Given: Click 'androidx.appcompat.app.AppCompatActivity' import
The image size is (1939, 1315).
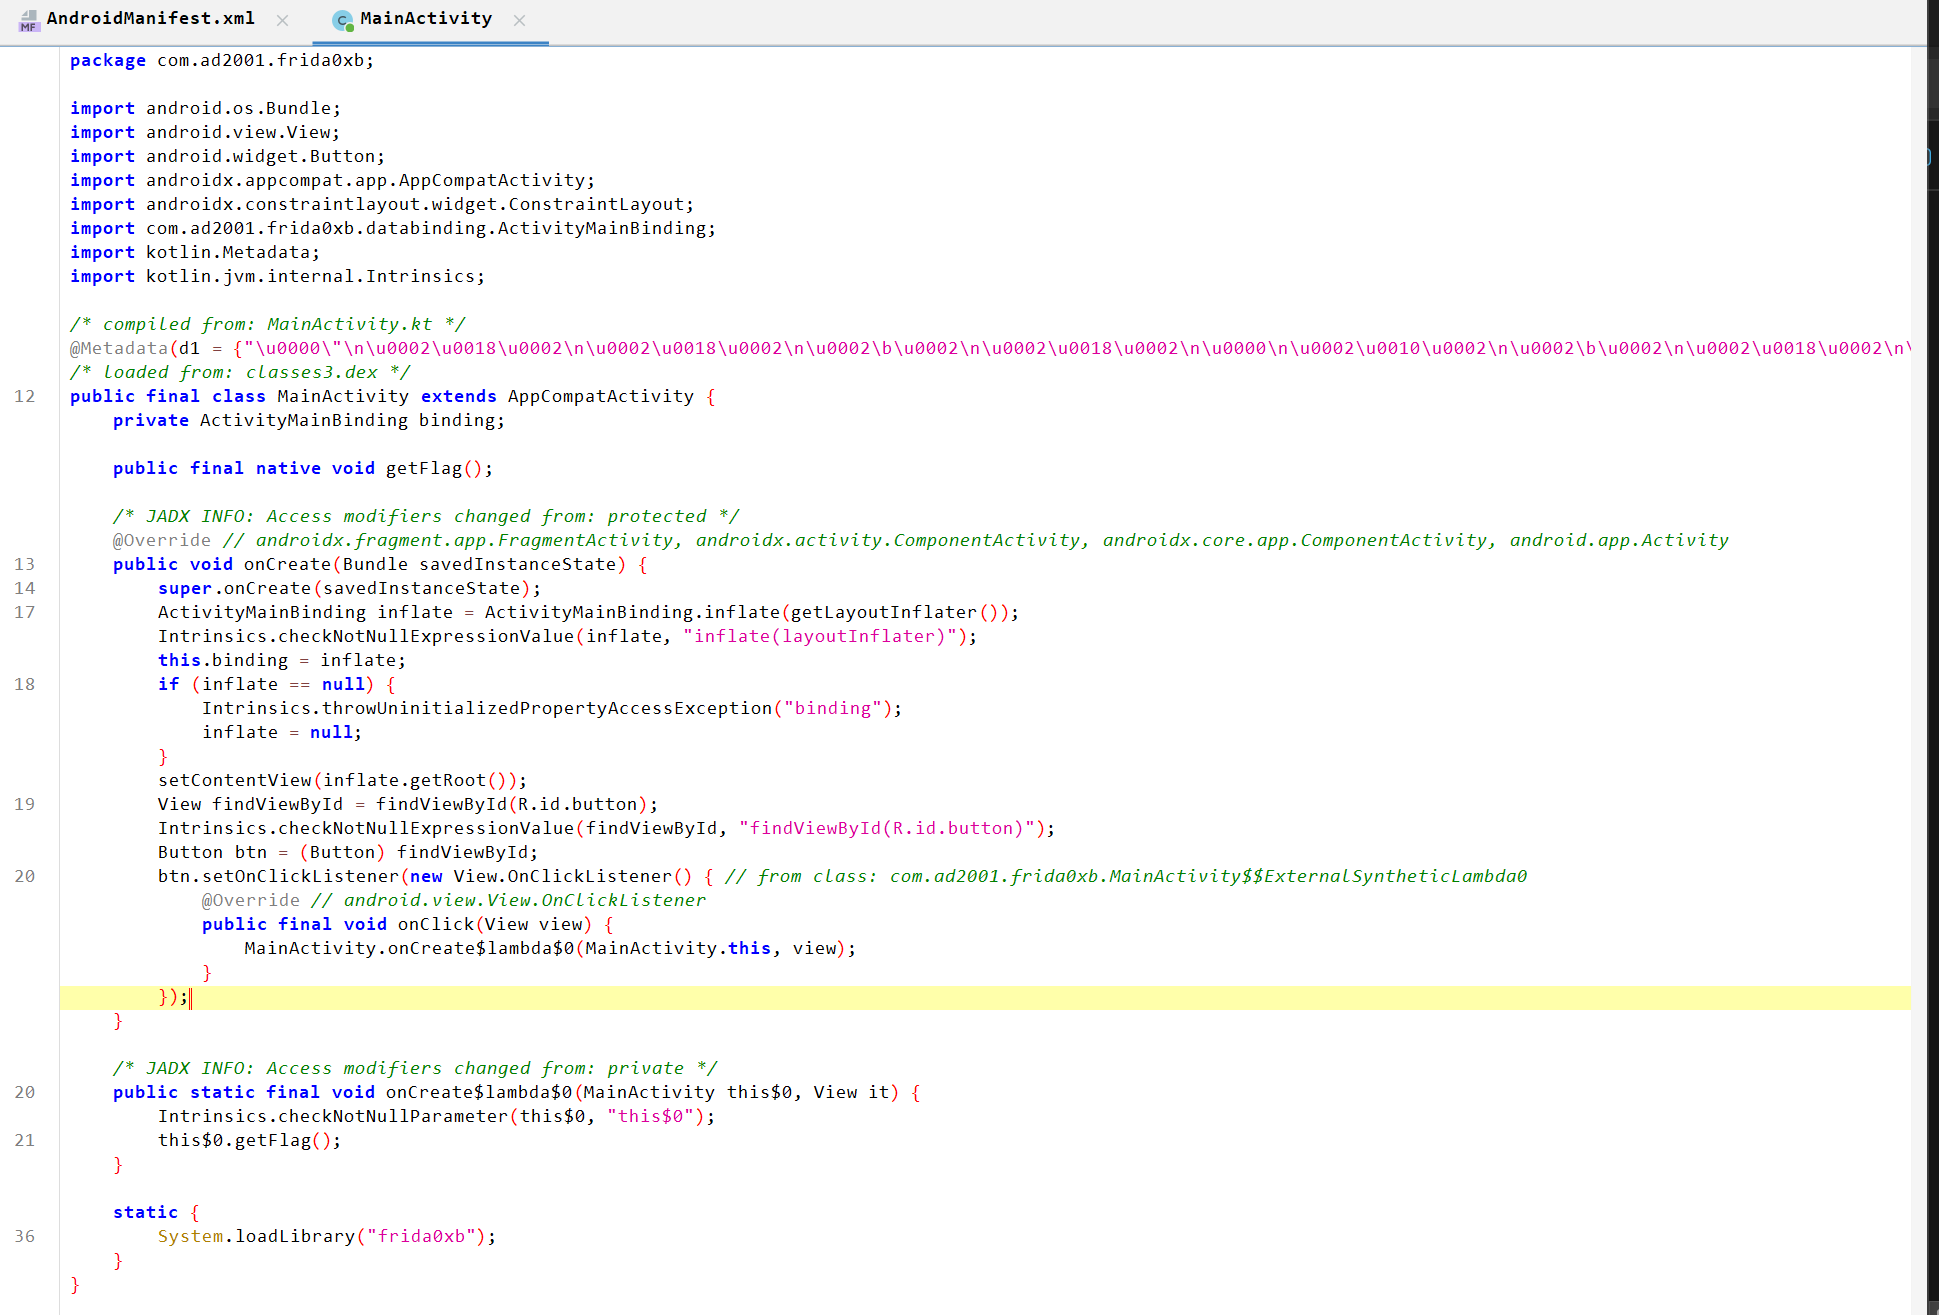Looking at the screenshot, I should (x=365, y=180).
